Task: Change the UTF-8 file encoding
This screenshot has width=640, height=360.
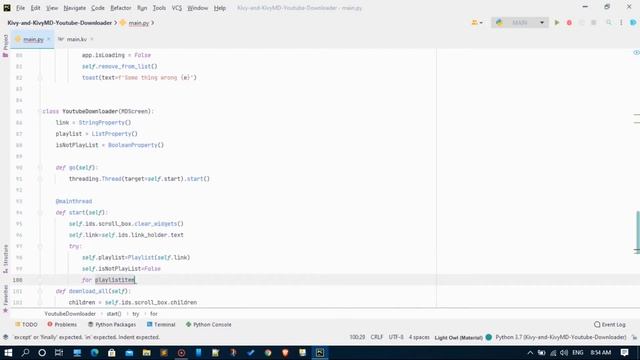Action: pyautogui.click(x=396, y=337)
